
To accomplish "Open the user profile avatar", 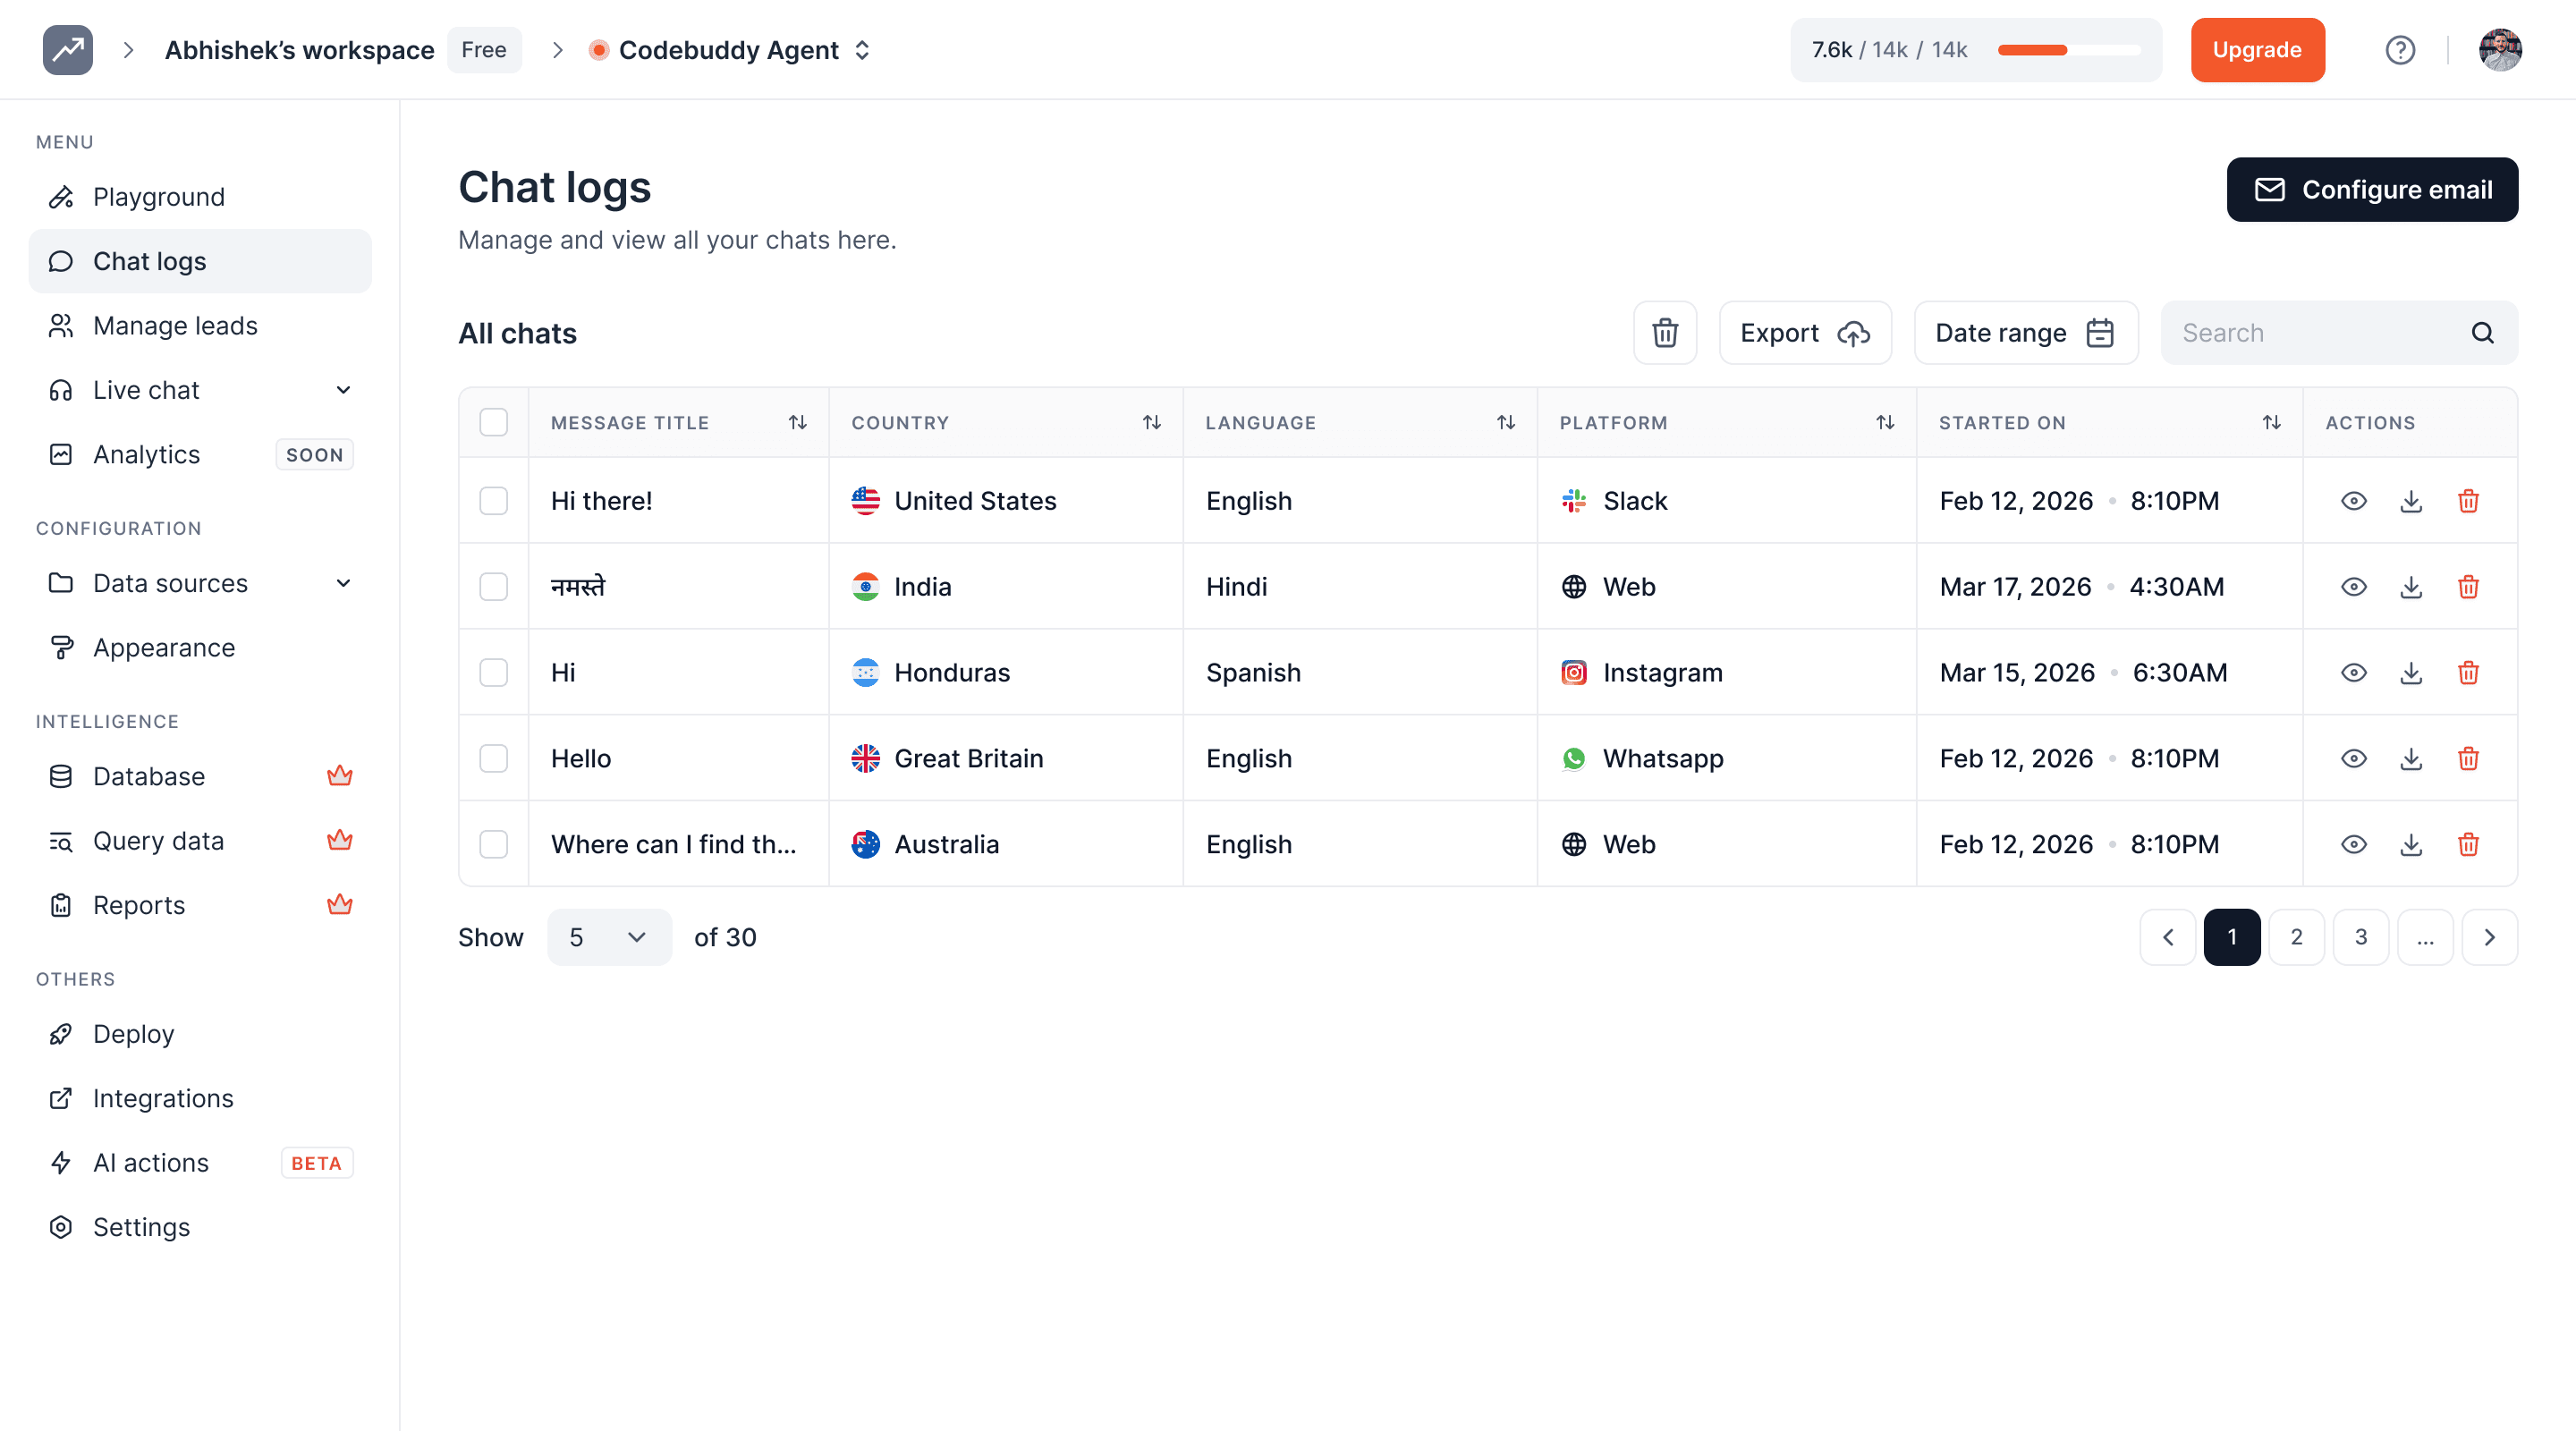I will point(2499,50).
